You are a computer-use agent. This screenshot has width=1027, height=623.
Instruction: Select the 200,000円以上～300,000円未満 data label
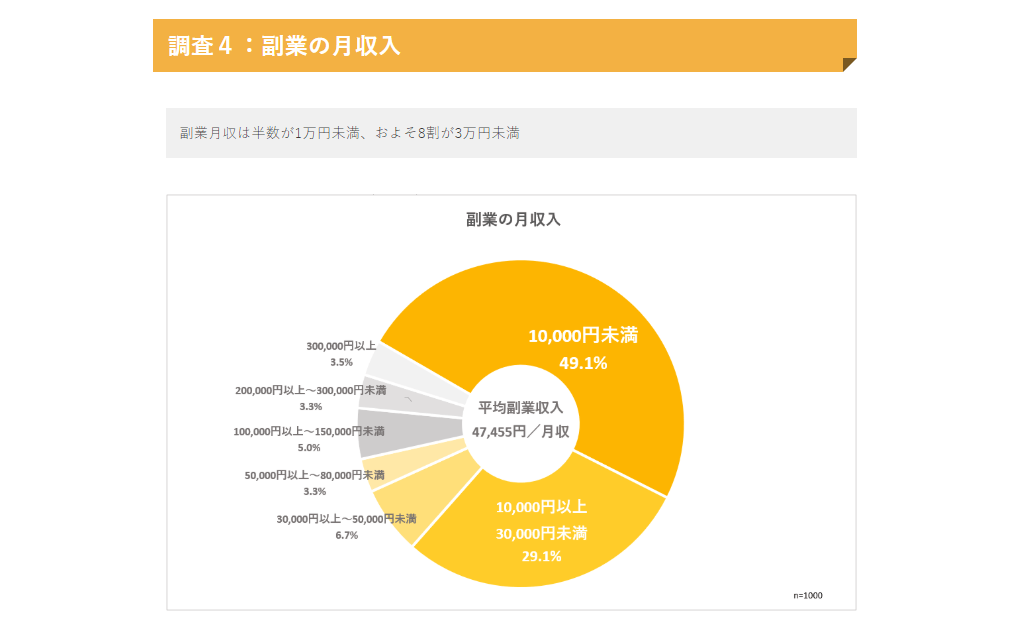pos(310,398)
